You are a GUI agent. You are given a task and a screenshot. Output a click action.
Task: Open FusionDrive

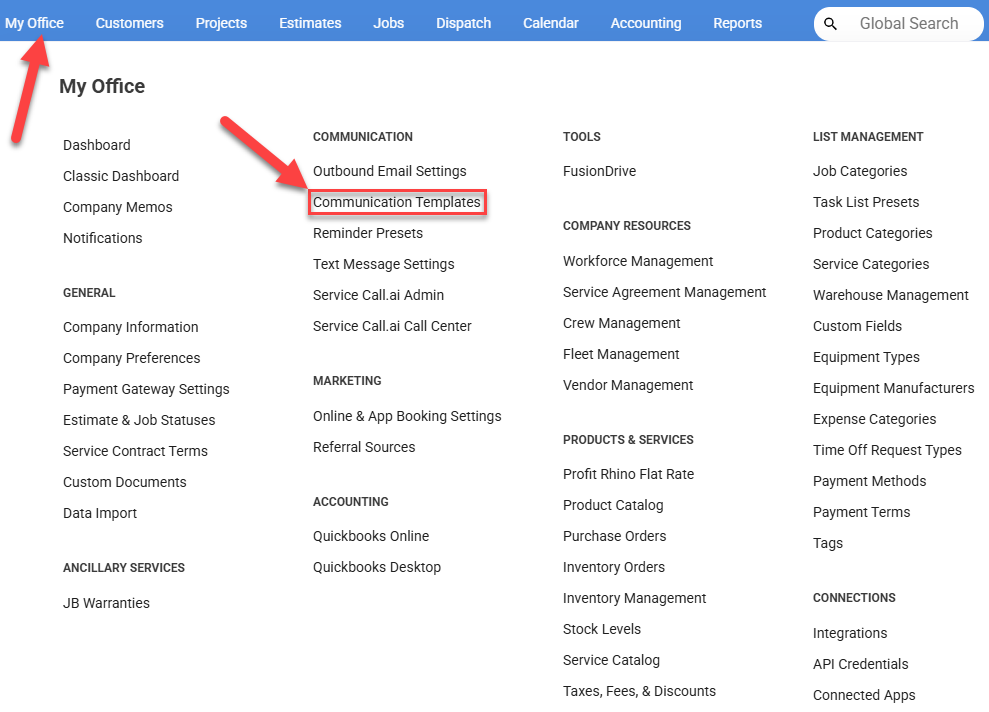tap(599, 171)
